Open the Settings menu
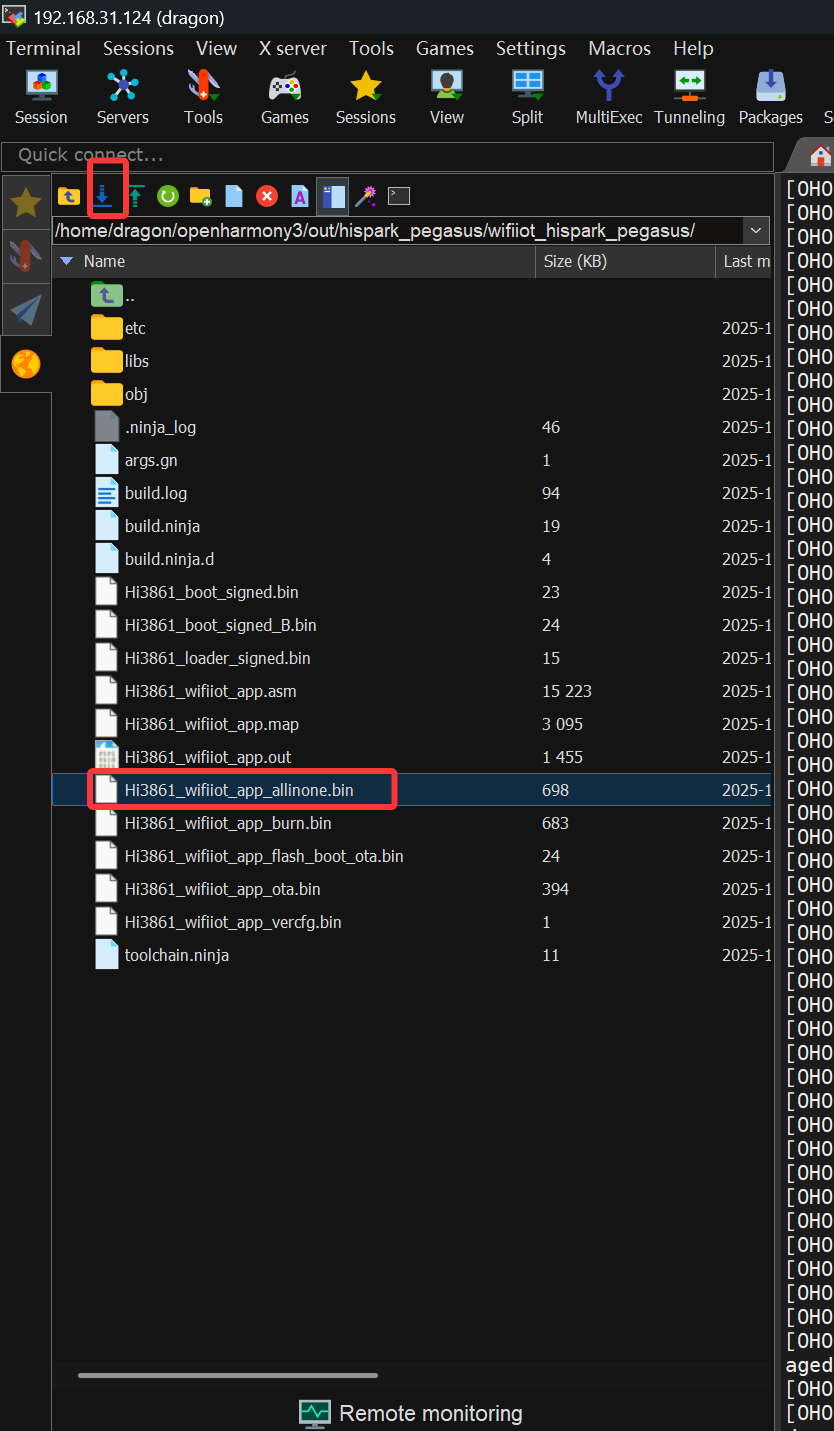This screenshot has height=1431, width=834. point(531,48)
